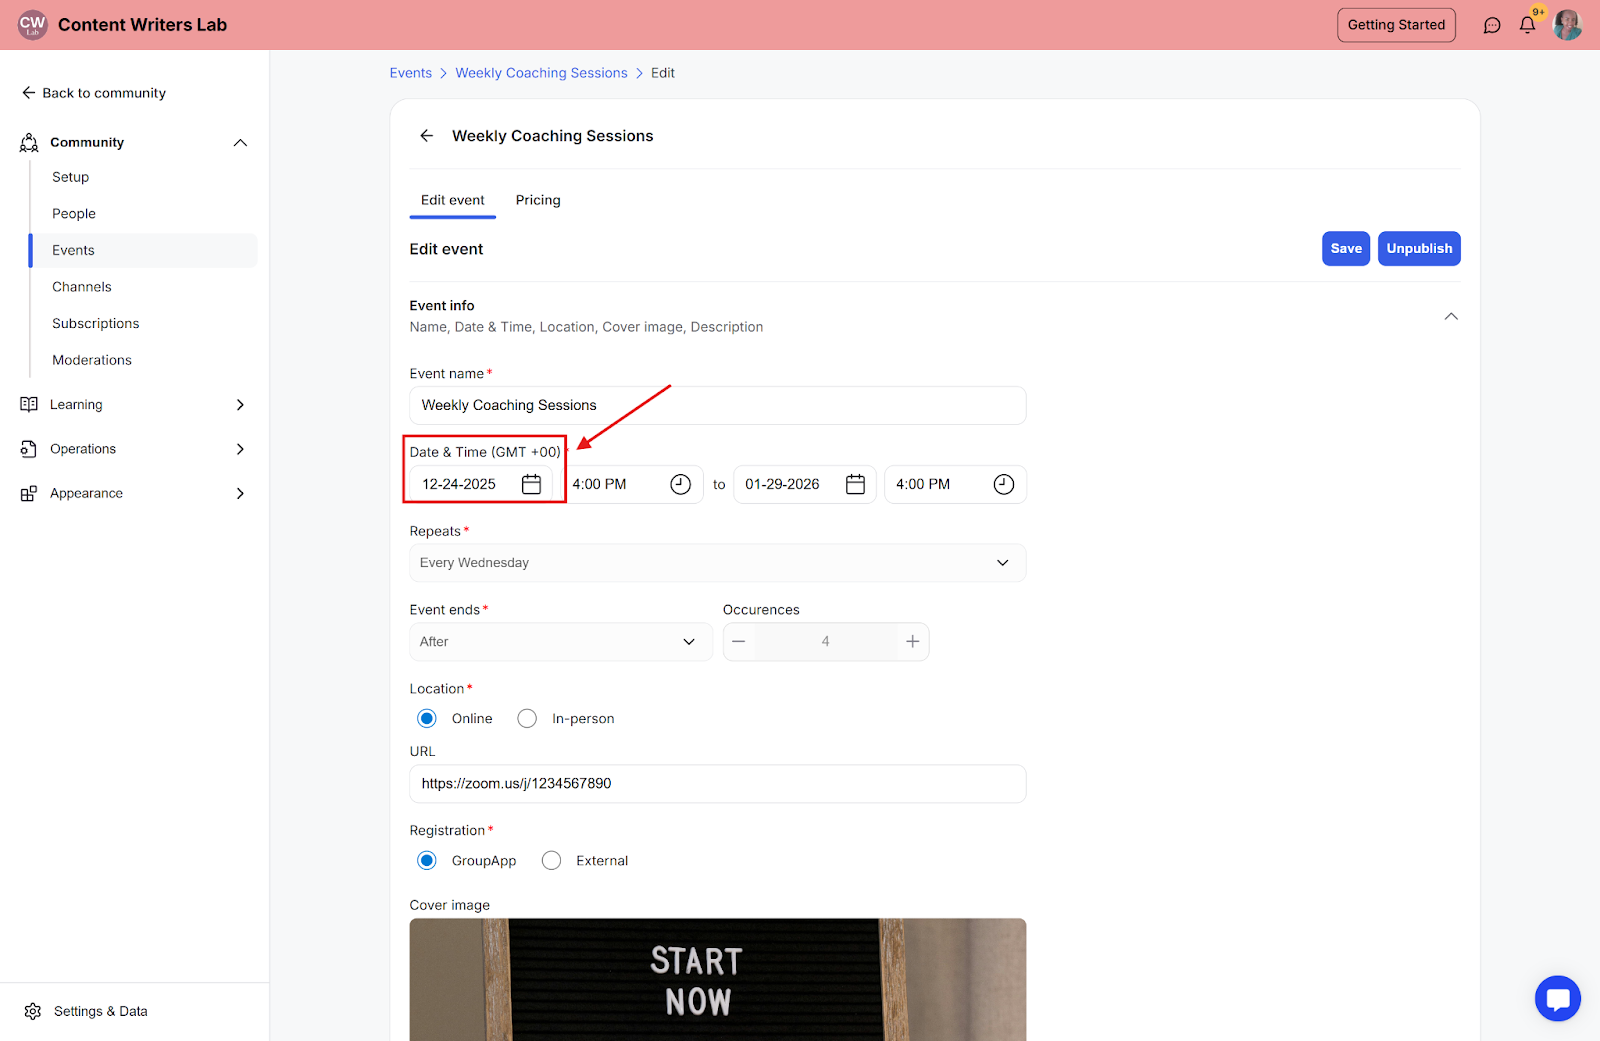Click the Occurrences number value 4
This screenshot has width=1600, height=1041.
(x=826, y=642)
